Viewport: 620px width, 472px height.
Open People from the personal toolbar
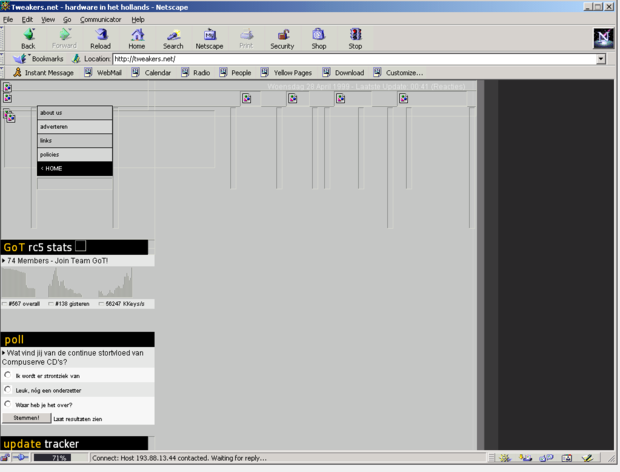click(x=235, y=73)
